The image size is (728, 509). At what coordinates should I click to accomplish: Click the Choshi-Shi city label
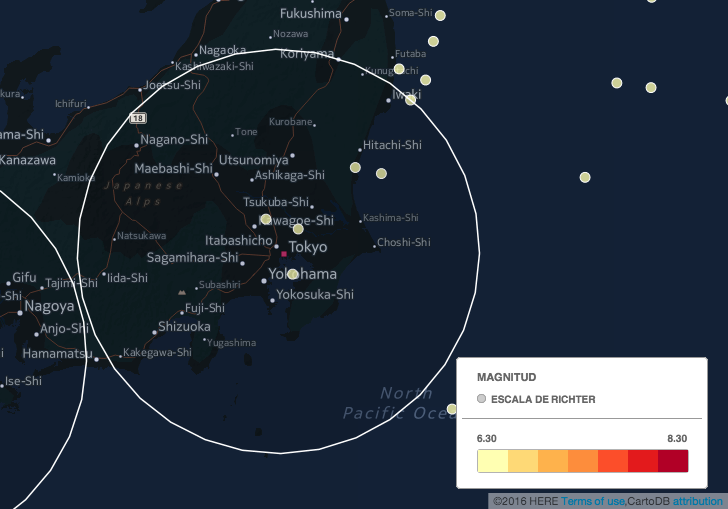pos(405,242)
